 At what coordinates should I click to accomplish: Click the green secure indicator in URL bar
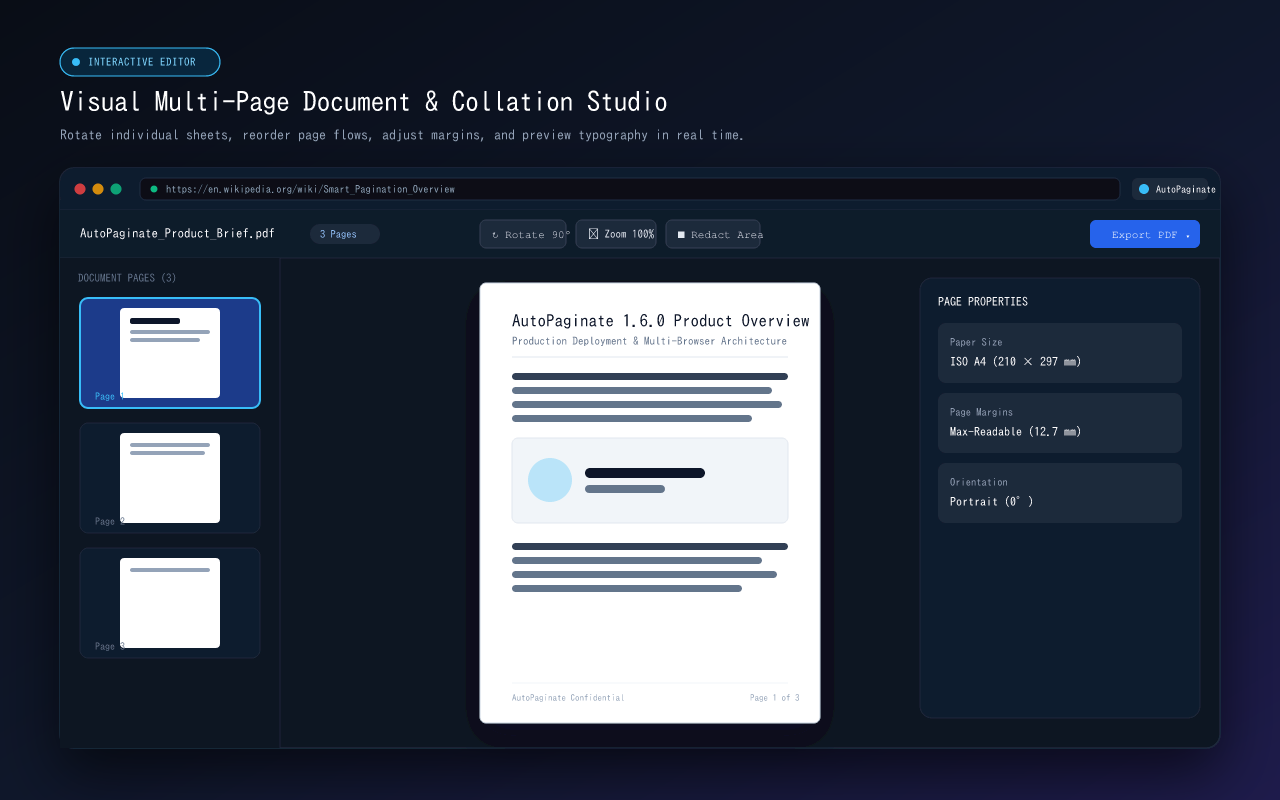click(x=154, y=189)
